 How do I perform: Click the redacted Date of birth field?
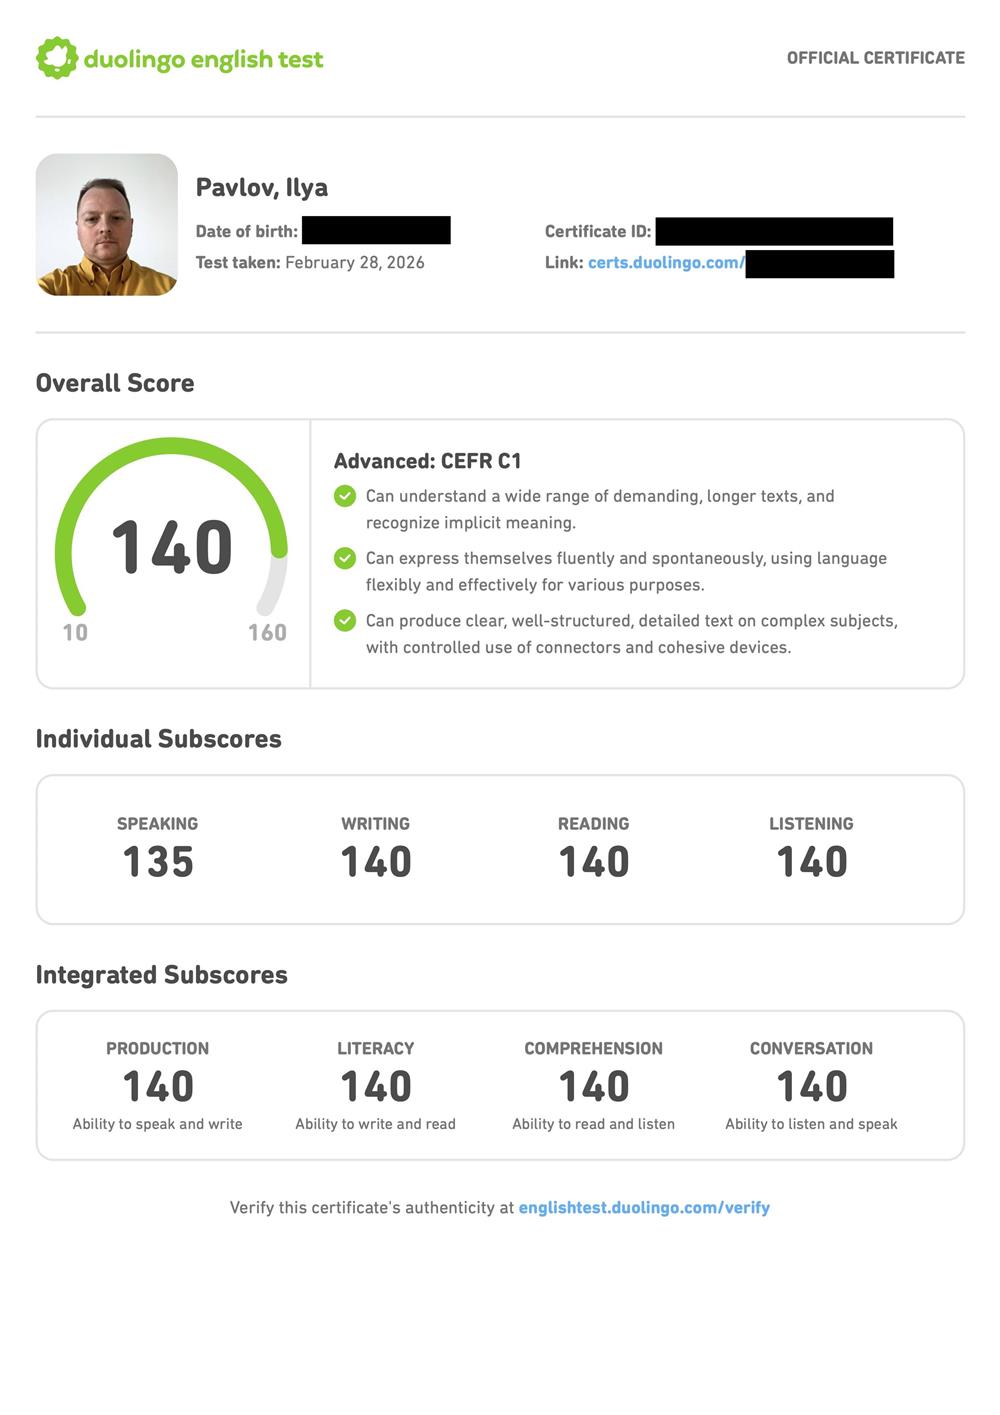tap(376, 230)
